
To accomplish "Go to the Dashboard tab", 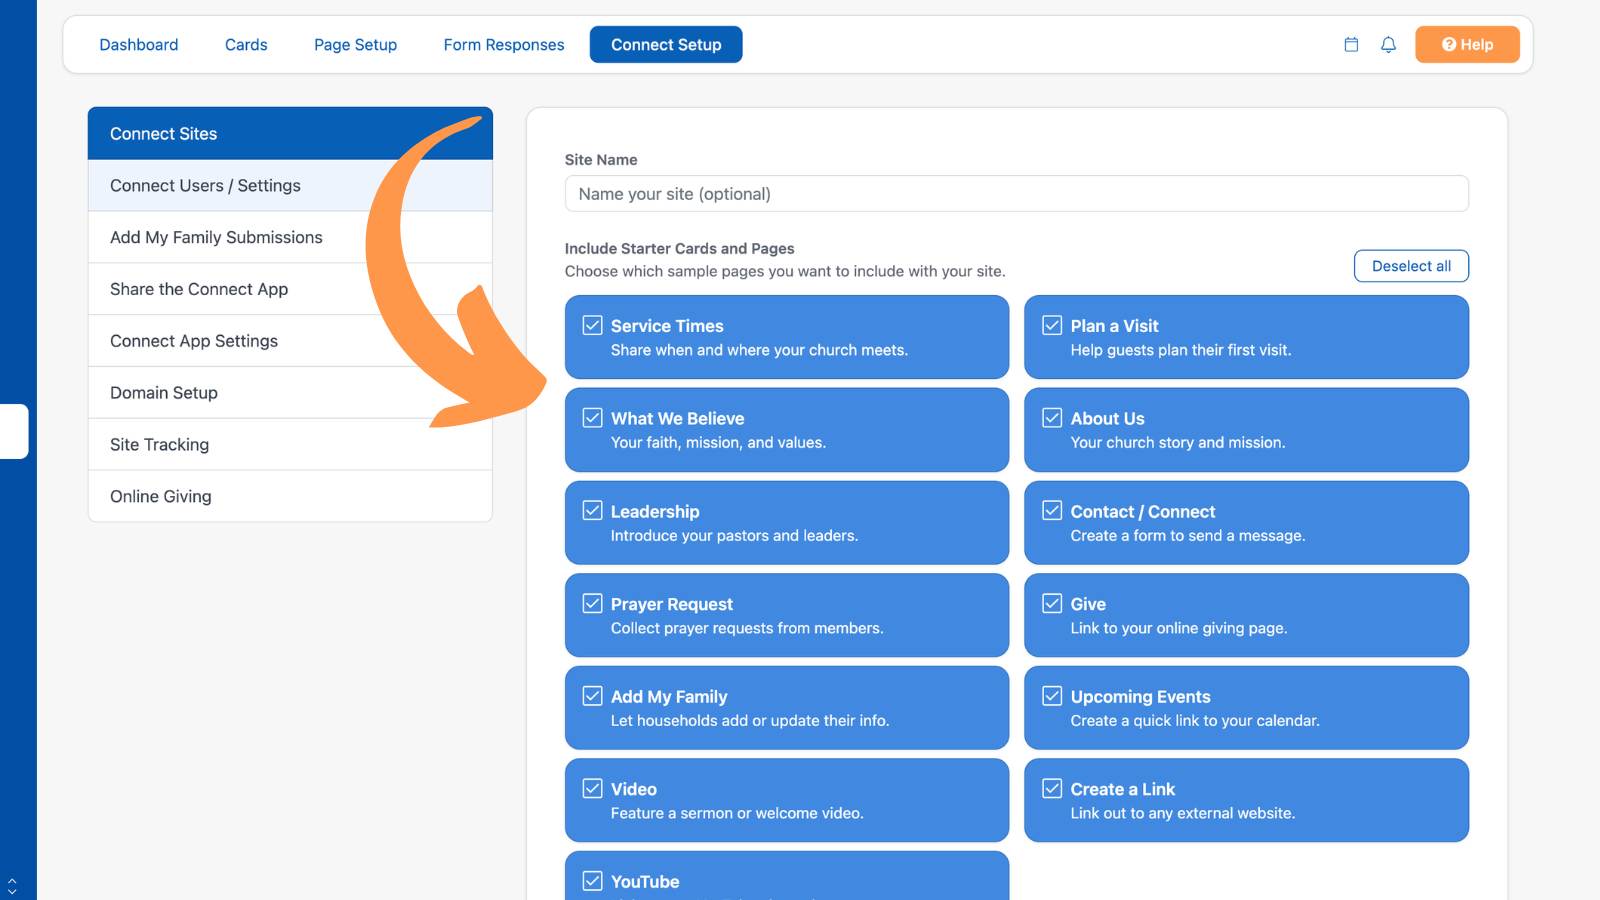I will (139, 45).
